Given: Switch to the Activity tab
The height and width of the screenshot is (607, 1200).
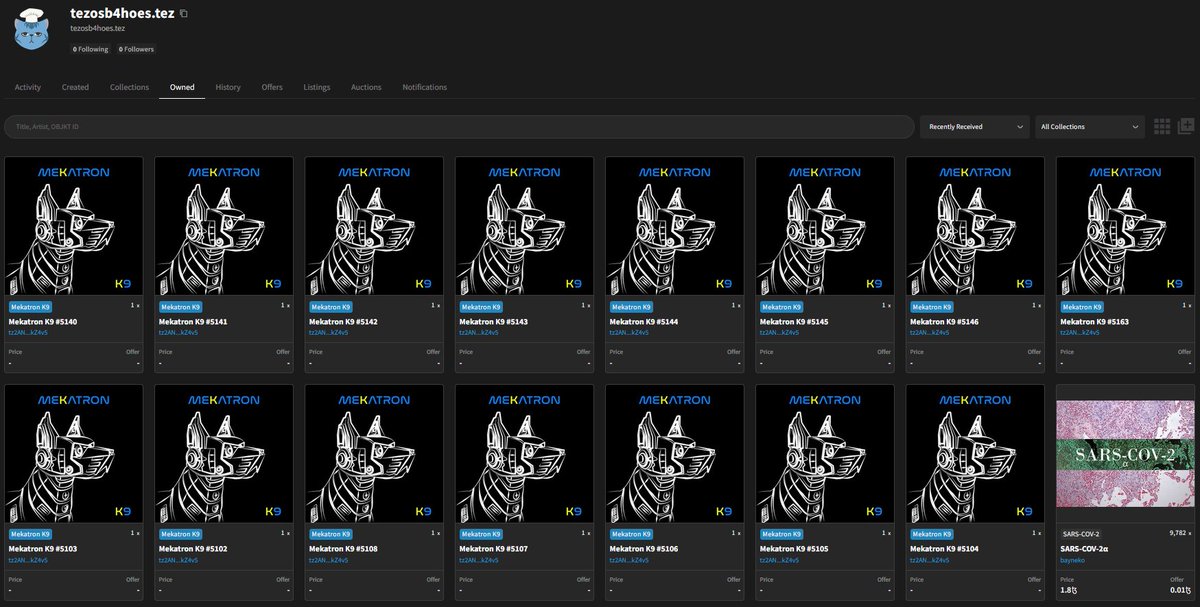Looking at the screenshot, I should 27,87.
